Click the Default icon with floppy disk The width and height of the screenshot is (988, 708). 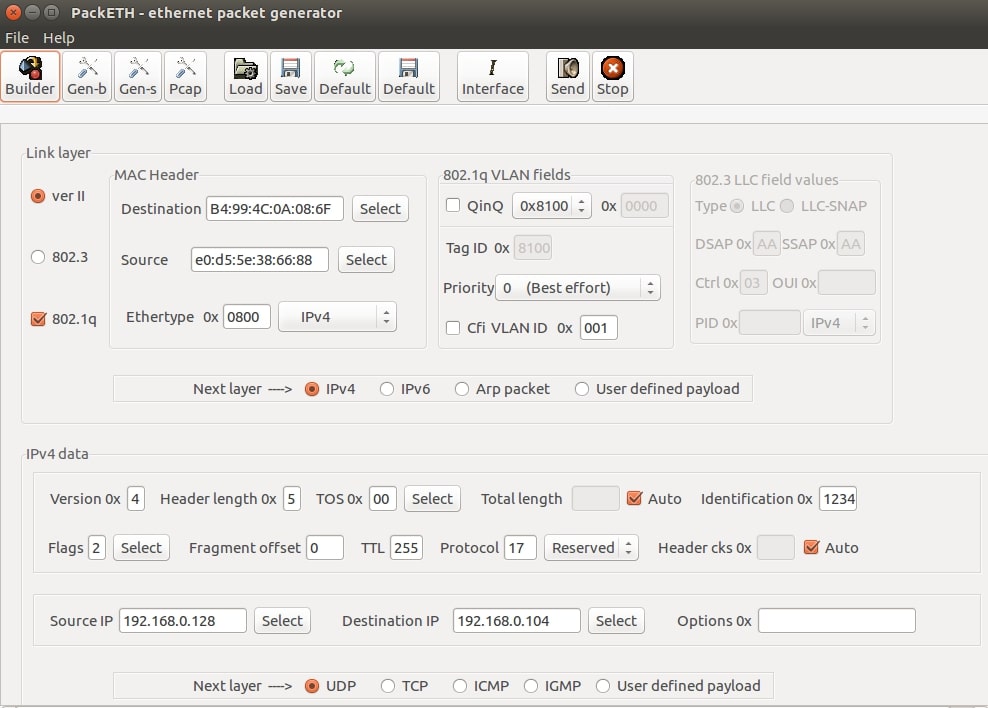409,76
